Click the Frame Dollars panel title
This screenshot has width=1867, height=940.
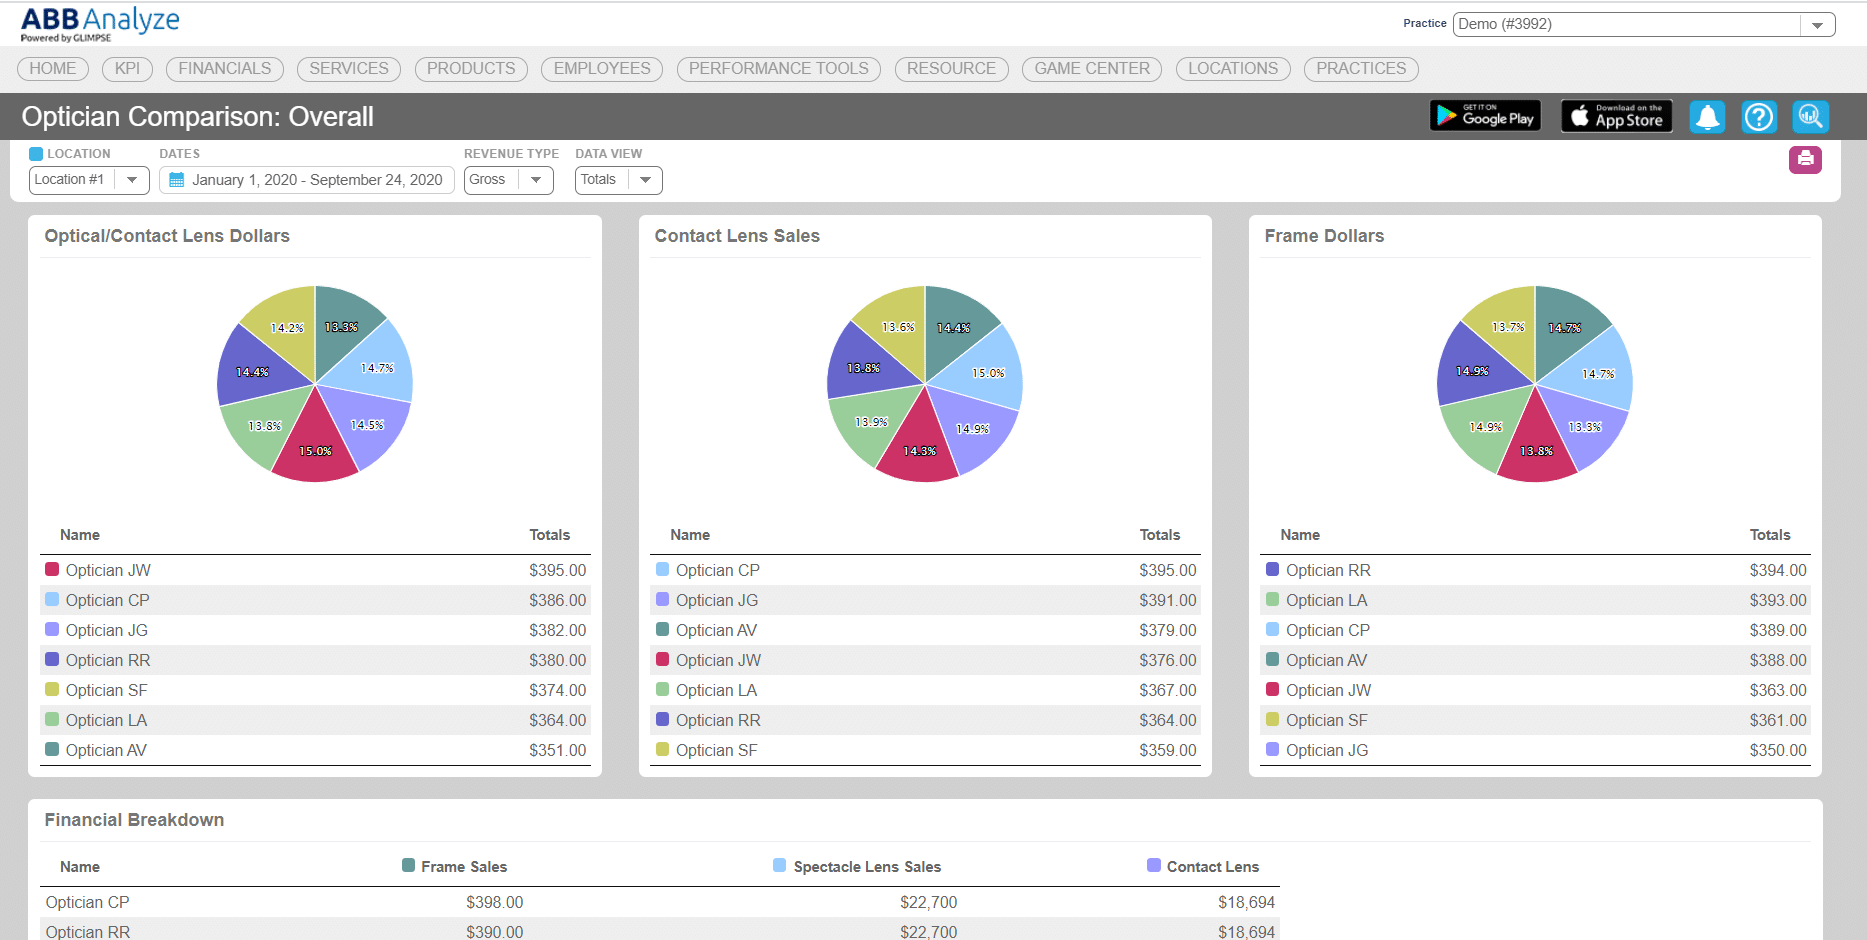point(1324,236)
